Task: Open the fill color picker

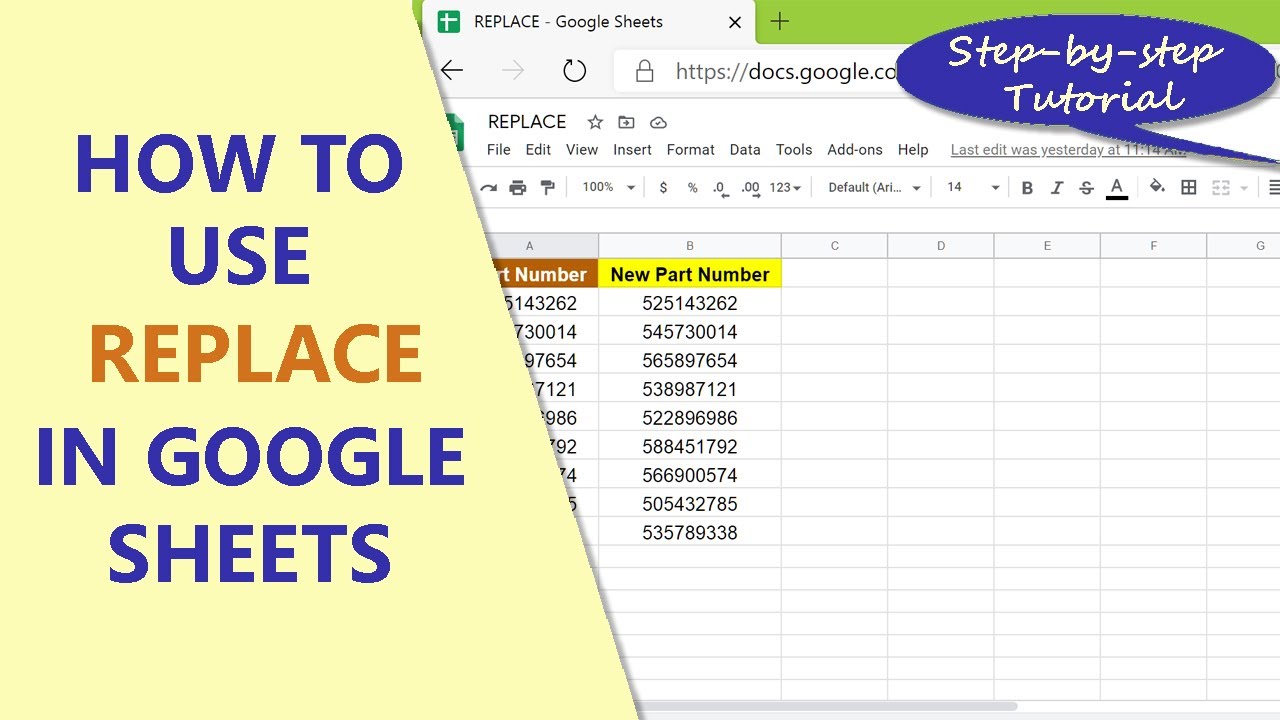Action: [x=1157, y=187]
